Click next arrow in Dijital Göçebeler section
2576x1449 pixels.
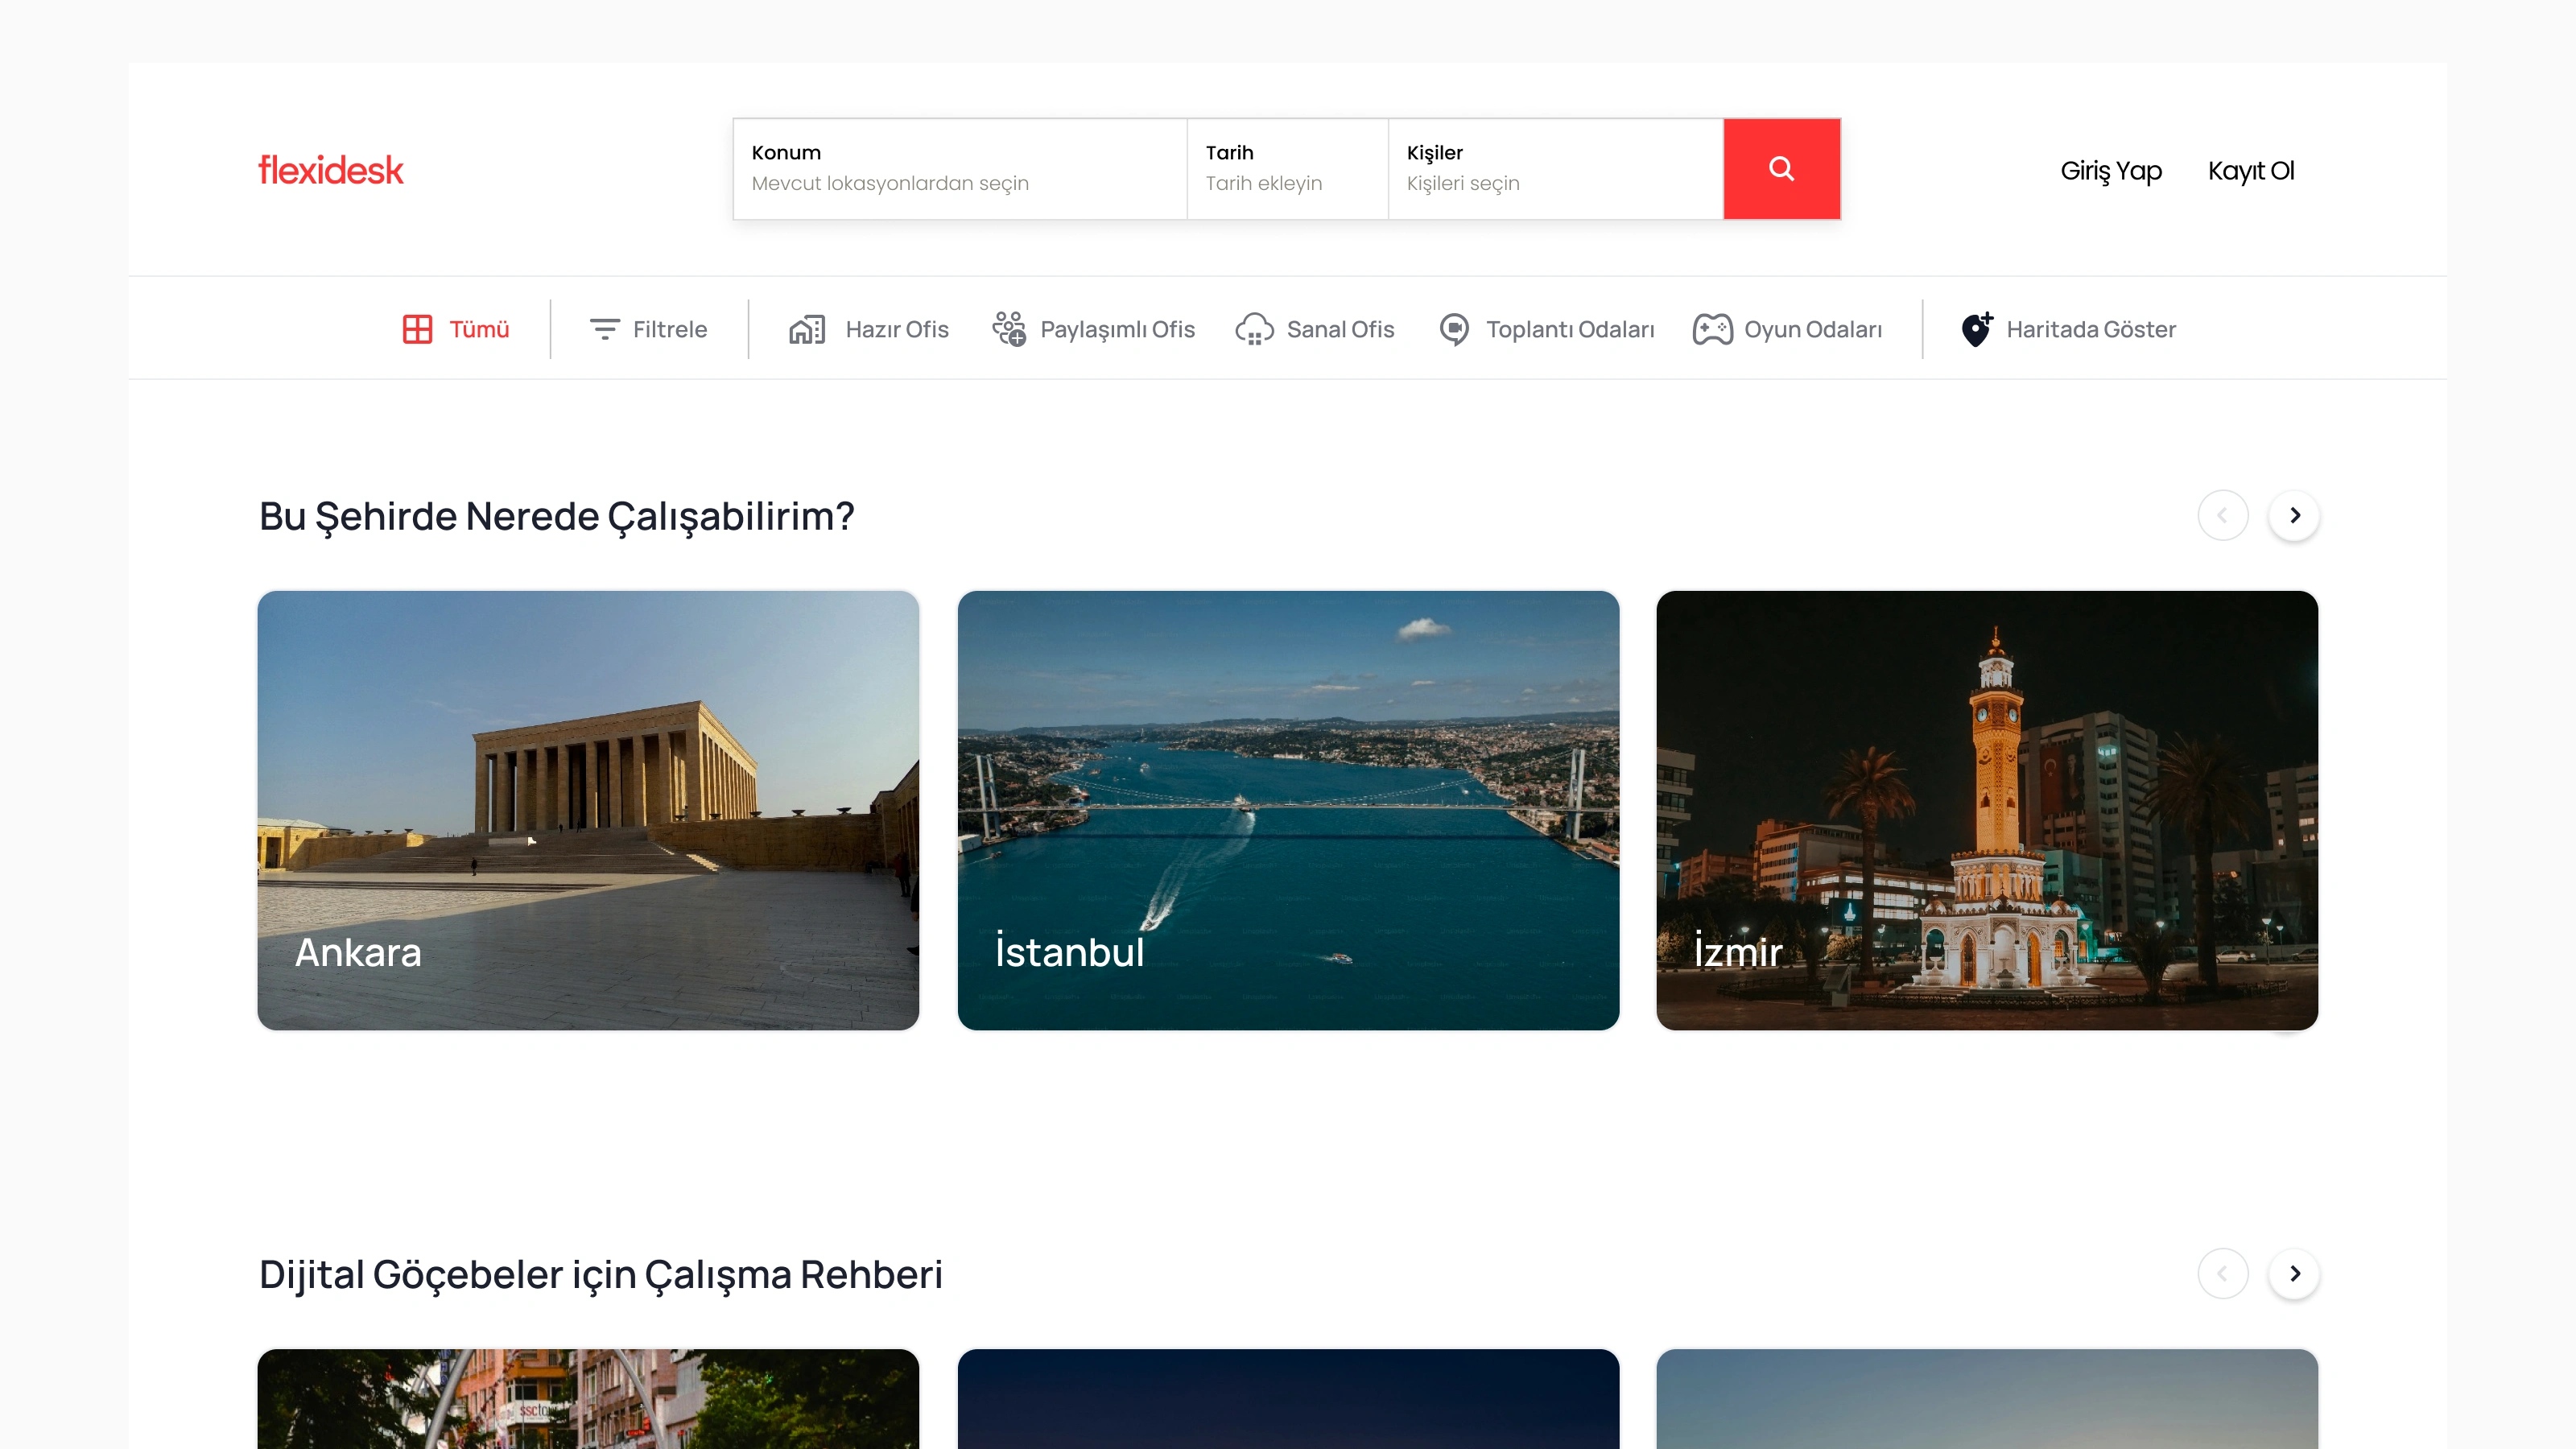click(x=2294, y=1273)
